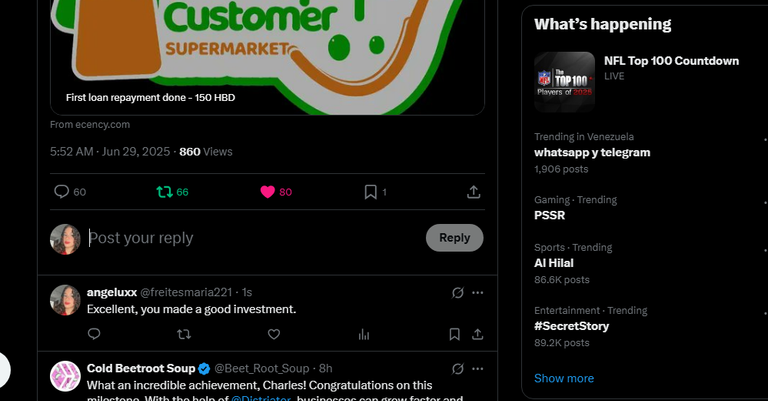Open more options on Cold Beetroot Soup reply
Viewport: 768px width, 401px height.
pyautogui.click(x=478, y=369)
